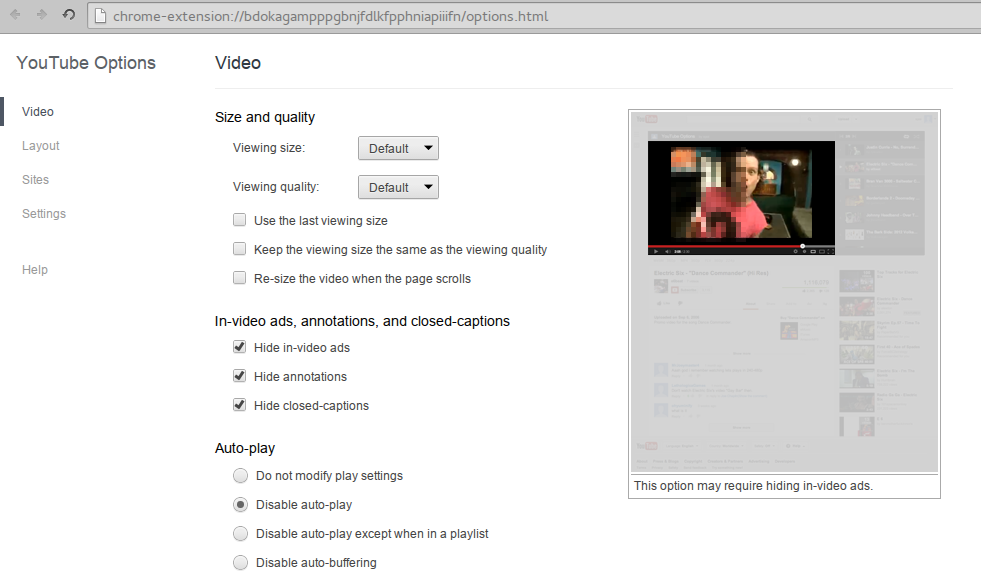The width and height of the screenshot is (981, 581).
Task: Choose 'Disable auto-buffering' radio option
Action: pyautogui.click(x=240, y=563)
